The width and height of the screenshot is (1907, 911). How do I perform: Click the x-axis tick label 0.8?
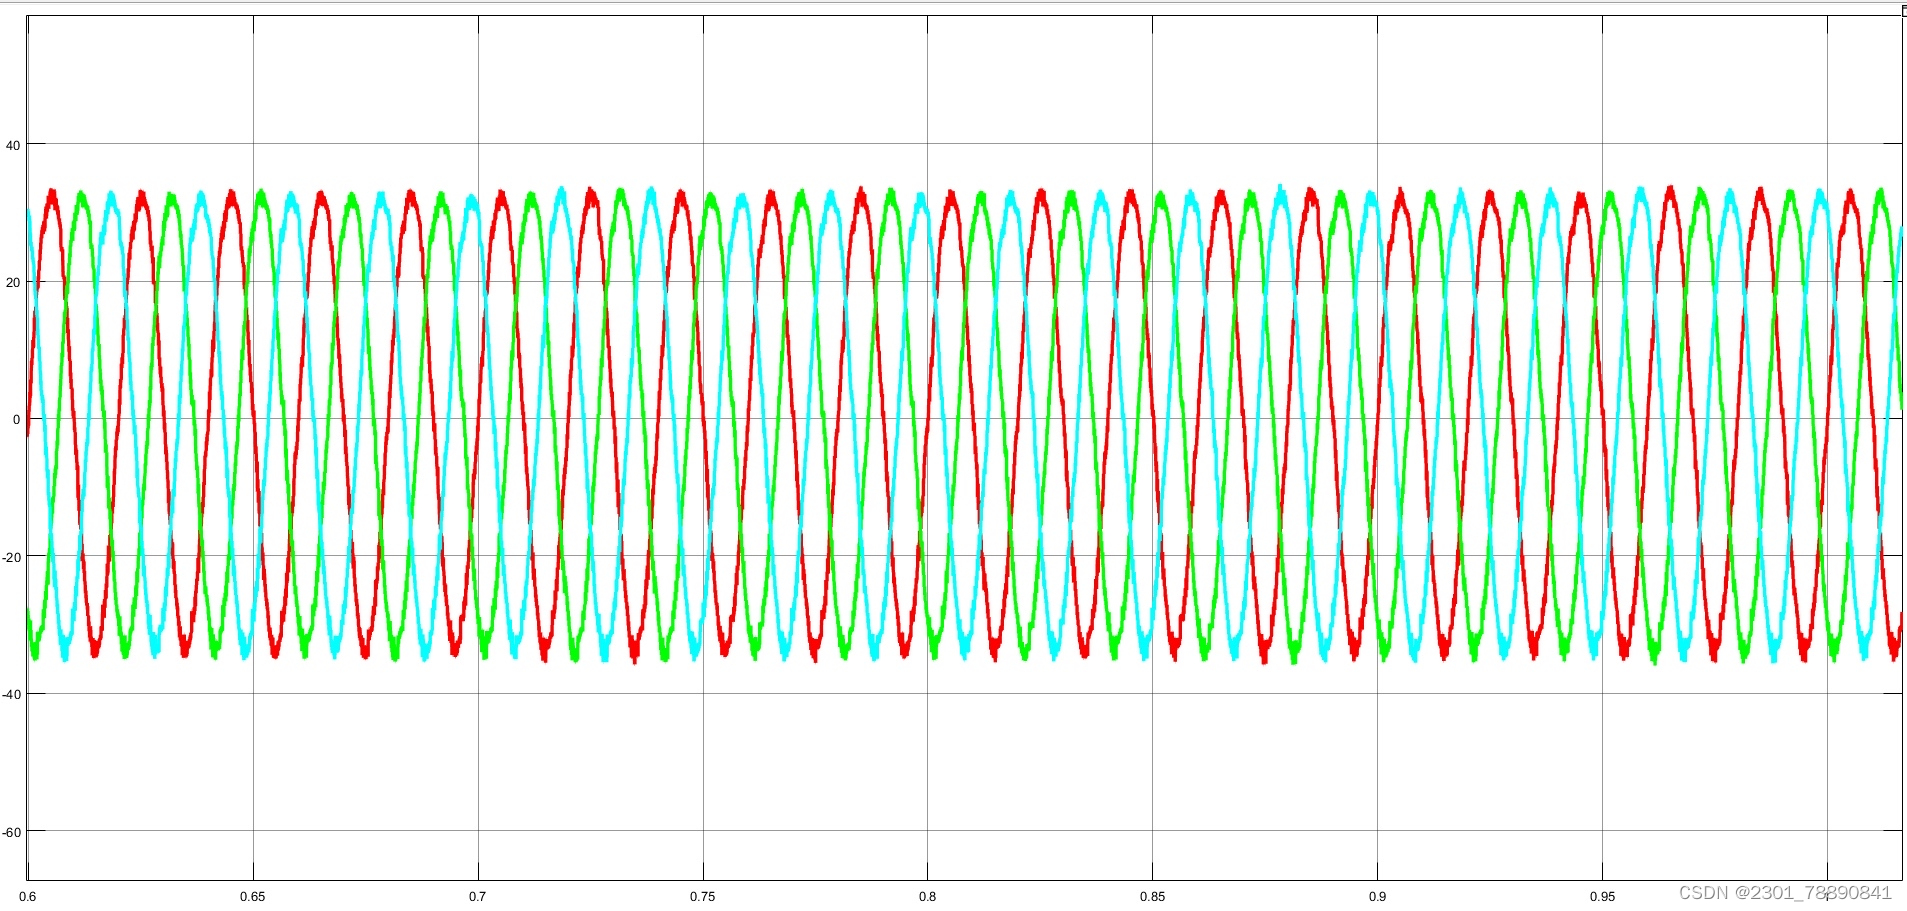coord(928,897)
